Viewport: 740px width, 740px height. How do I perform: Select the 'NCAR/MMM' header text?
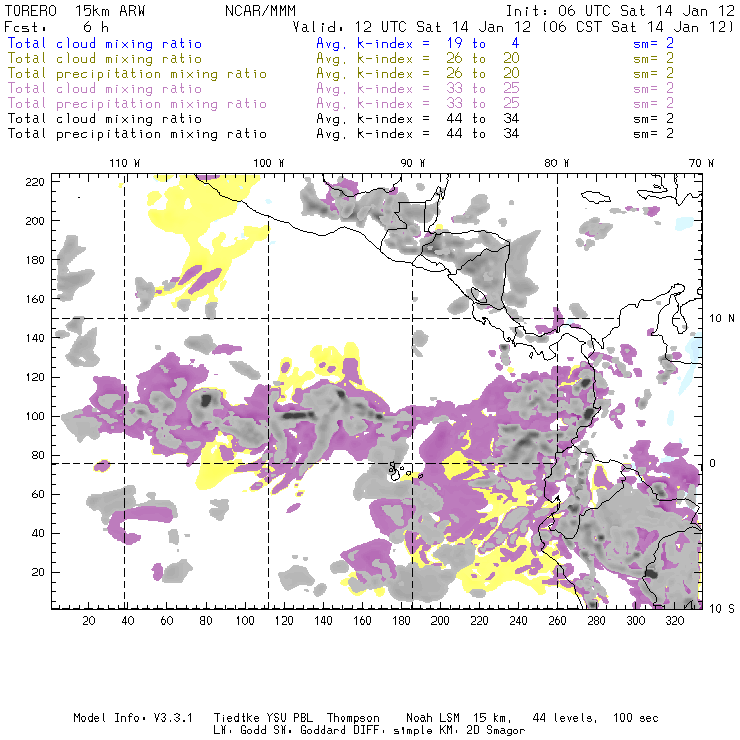[260, 11]
